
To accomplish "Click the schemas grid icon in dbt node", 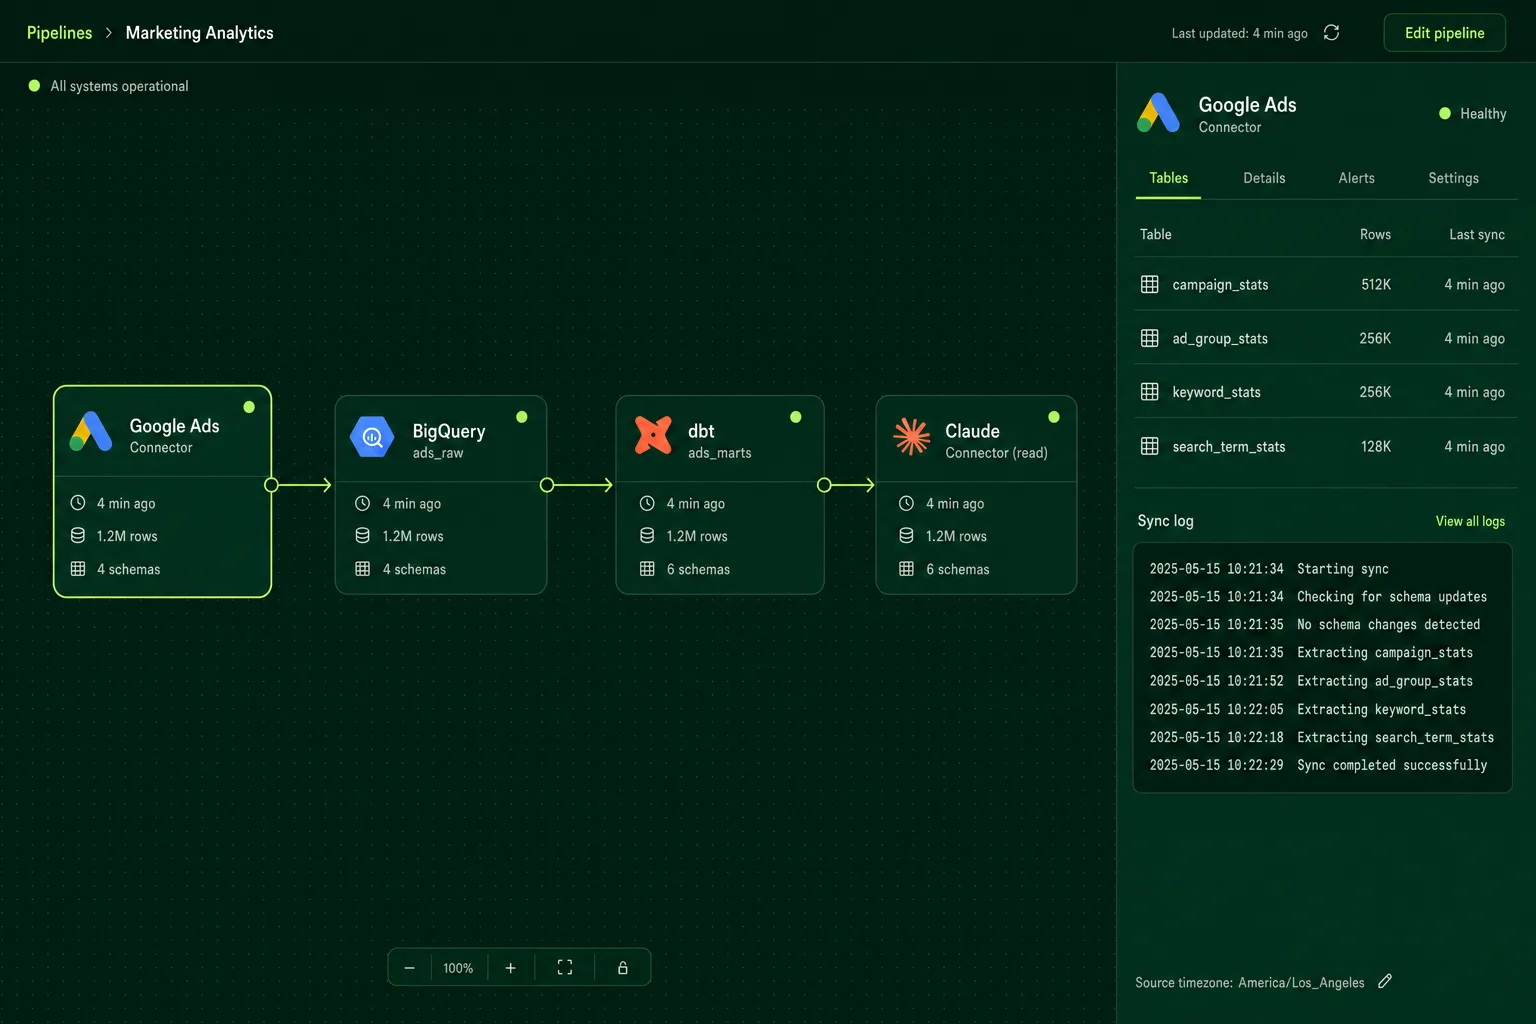I will point(647,569).
